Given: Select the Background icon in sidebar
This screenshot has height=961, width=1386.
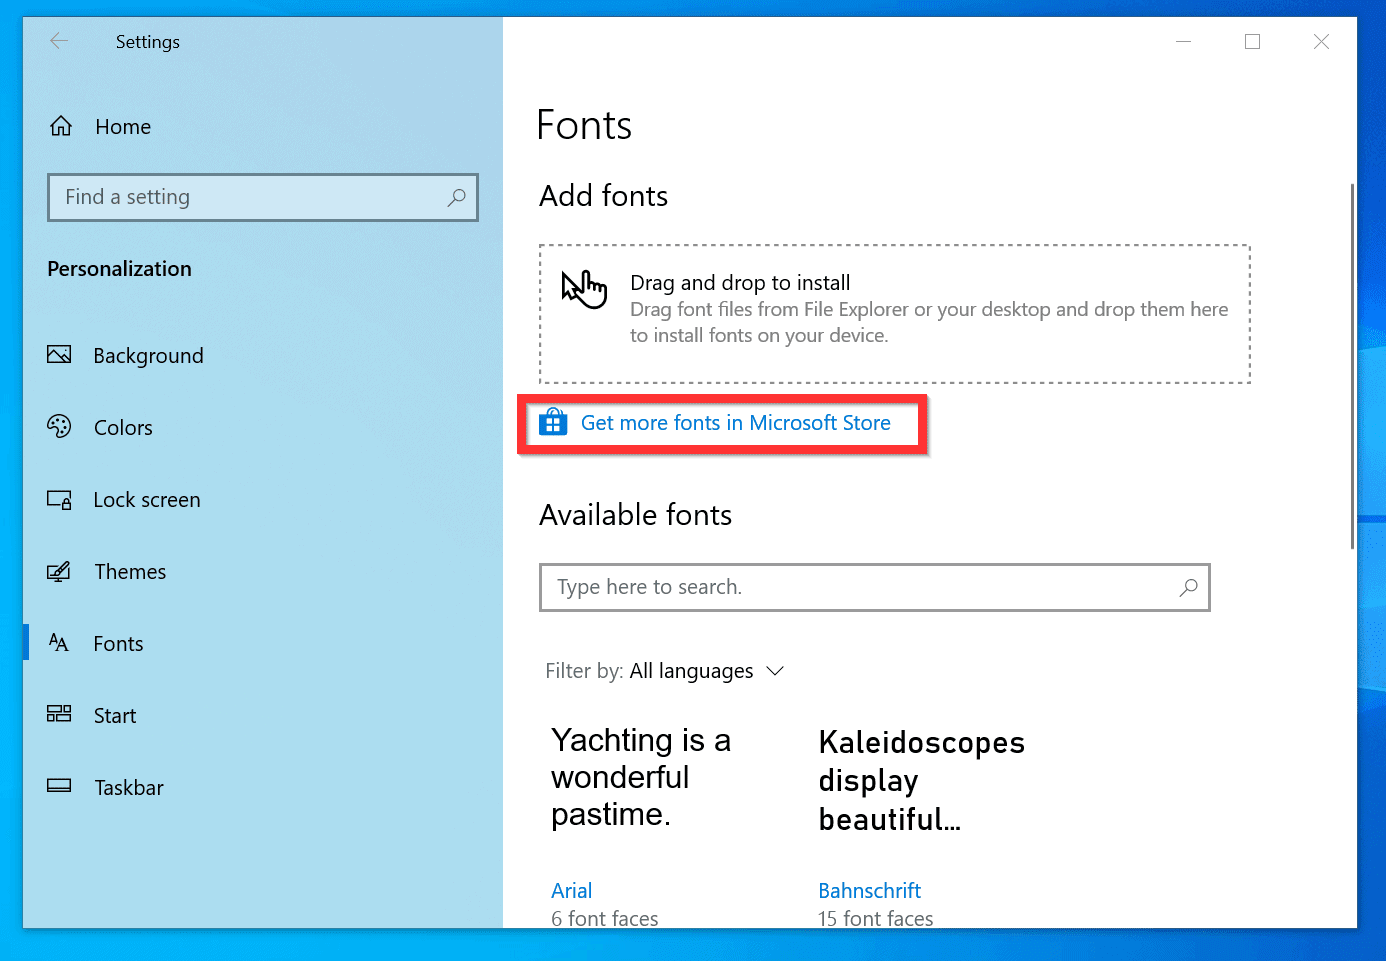Looking at the screenshot, I should click(x=60, y=355).
